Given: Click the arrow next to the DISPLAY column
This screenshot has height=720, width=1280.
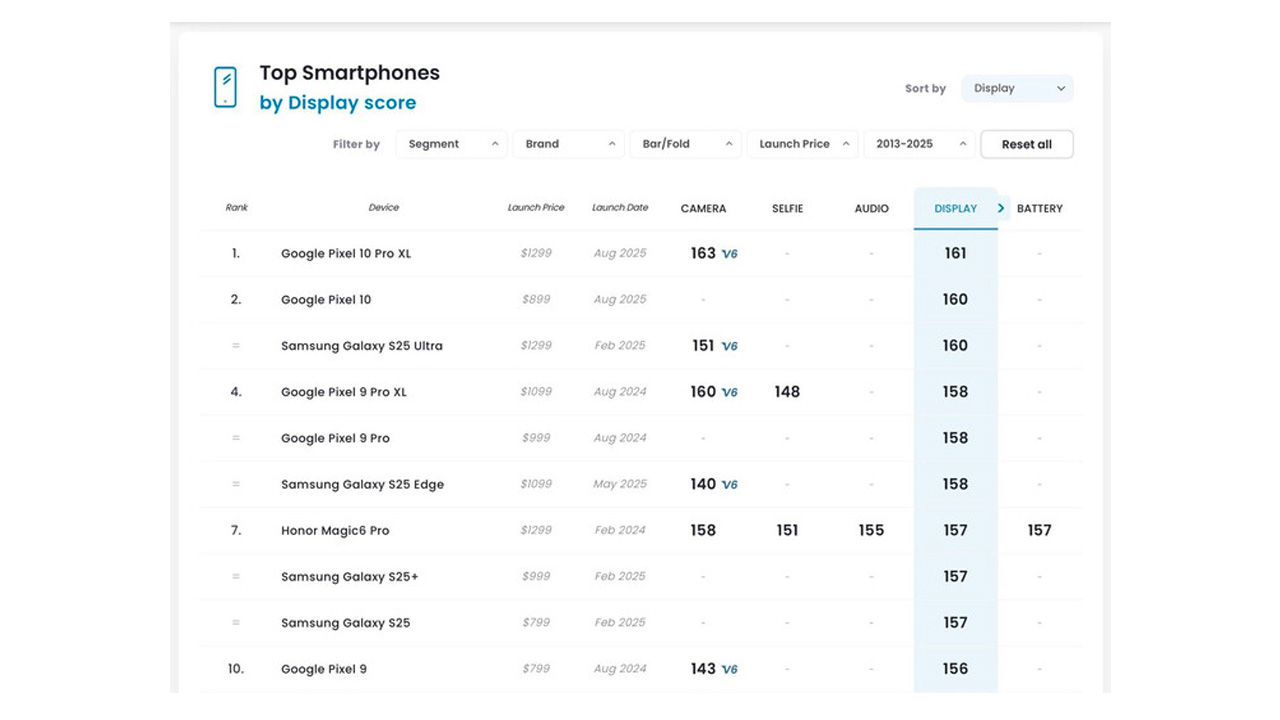Looking at the screenshot, I should coord(1001,208).
